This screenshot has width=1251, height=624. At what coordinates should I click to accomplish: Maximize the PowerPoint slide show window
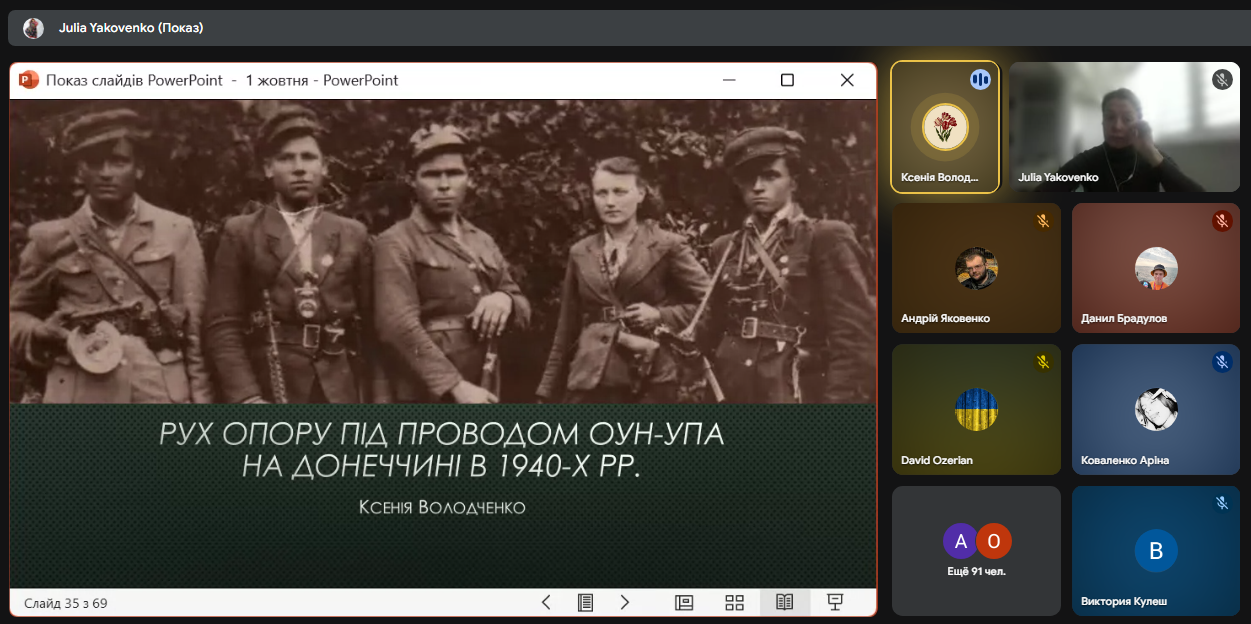click(x=787, y=80)
